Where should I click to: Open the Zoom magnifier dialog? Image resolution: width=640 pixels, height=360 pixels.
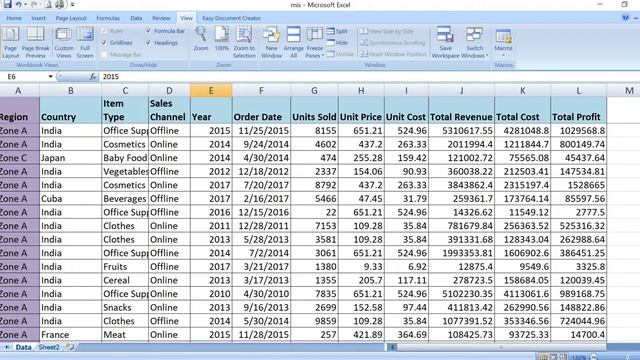point(200,39)
